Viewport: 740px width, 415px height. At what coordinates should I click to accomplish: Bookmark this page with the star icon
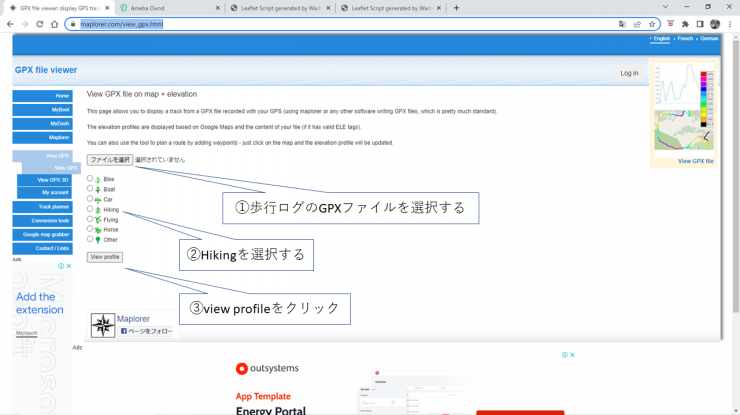coord(651,23)
